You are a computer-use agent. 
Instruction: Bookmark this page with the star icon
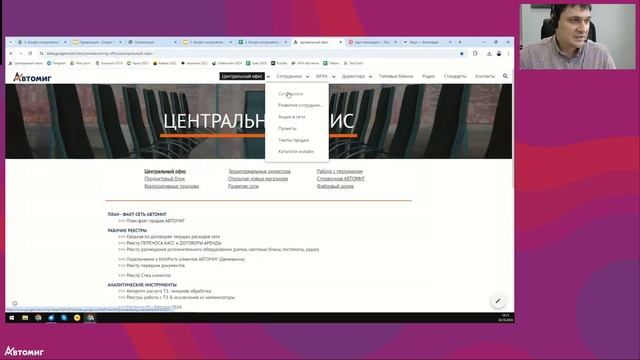462,53
